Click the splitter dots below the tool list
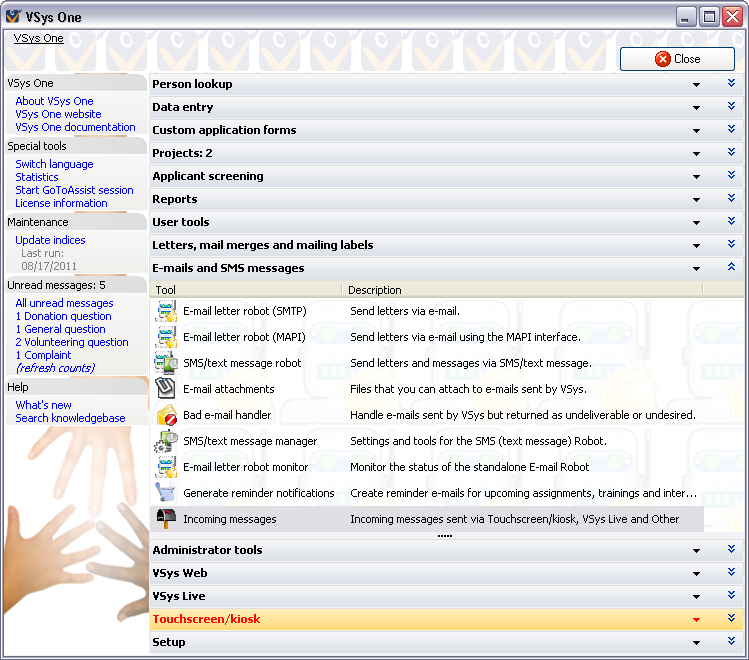This screenshot has width=749, height=660. 445,536
